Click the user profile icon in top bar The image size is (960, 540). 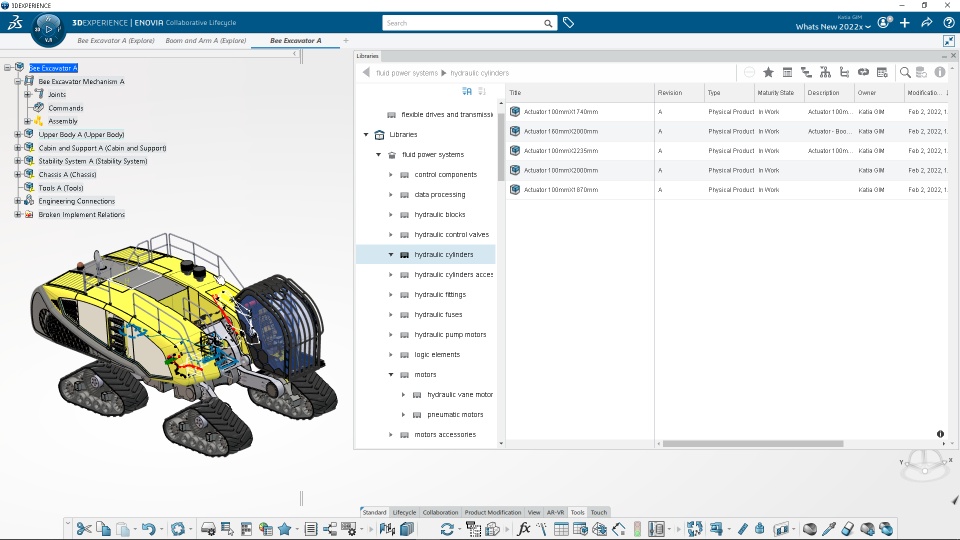point(883,23)
